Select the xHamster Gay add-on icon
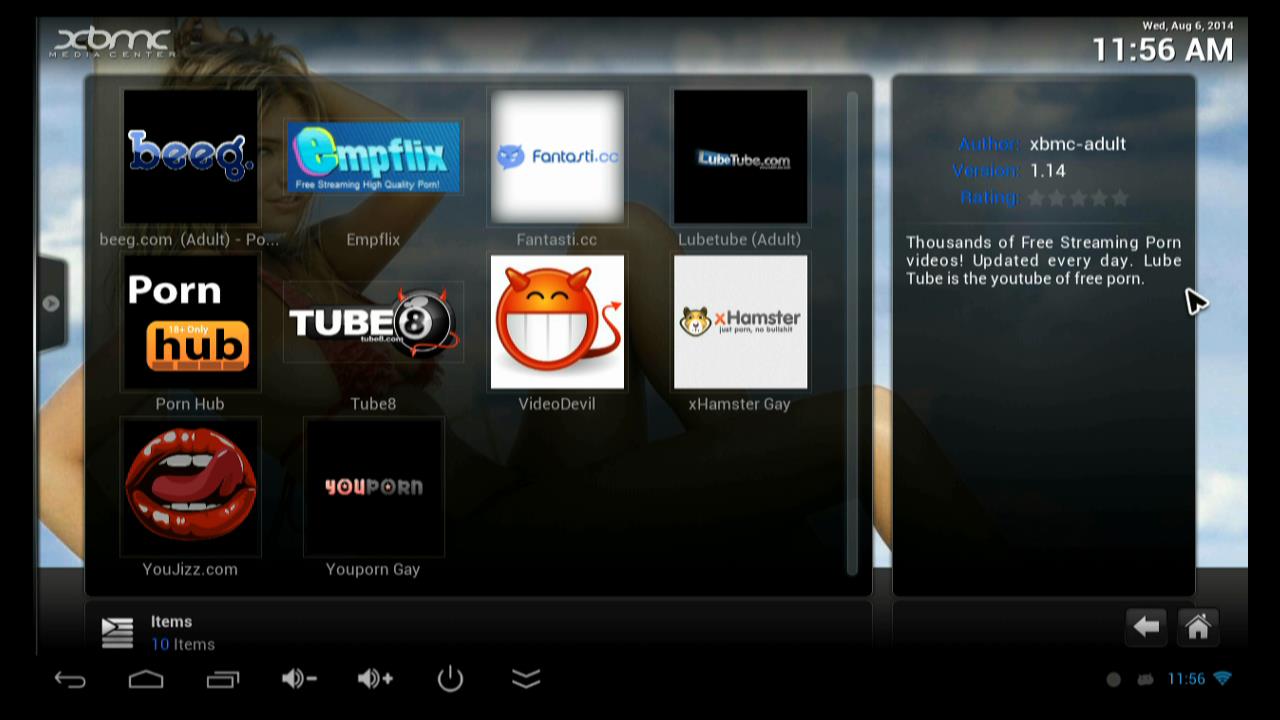Image resolution: width=1280 pixels, height=720 pixels. pos(740,322)
